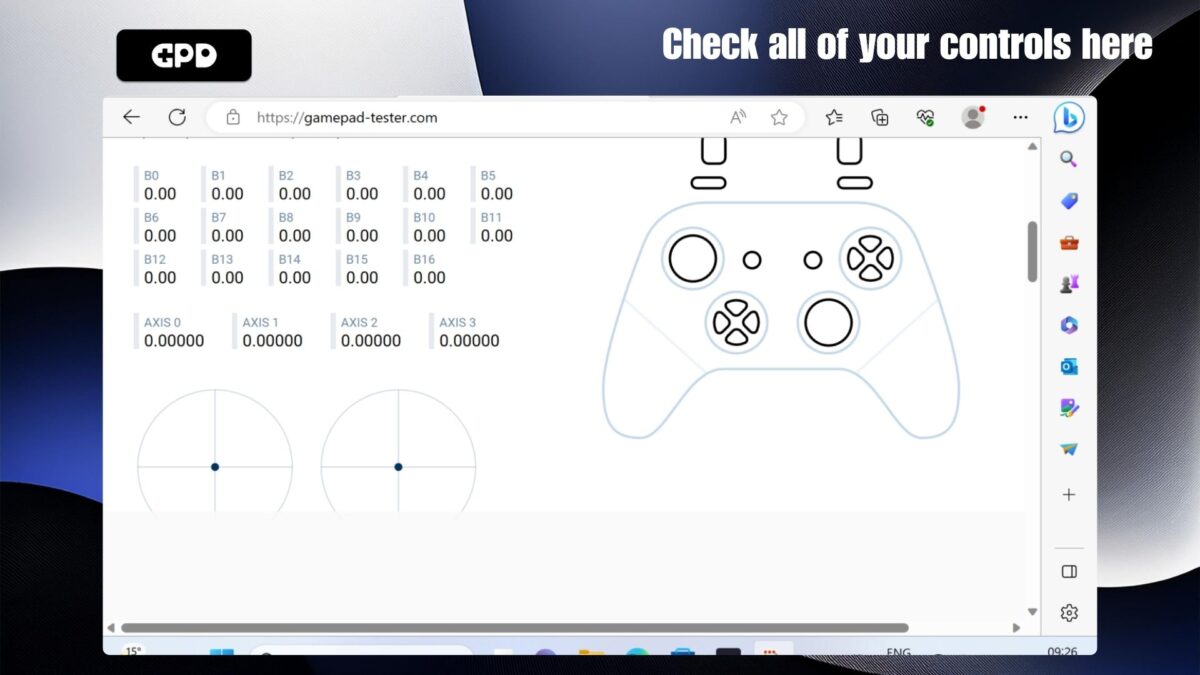Toggle the sidebar panel open or closed
This screenshot has width=1200, height=675.
[x=1069, y=571]
